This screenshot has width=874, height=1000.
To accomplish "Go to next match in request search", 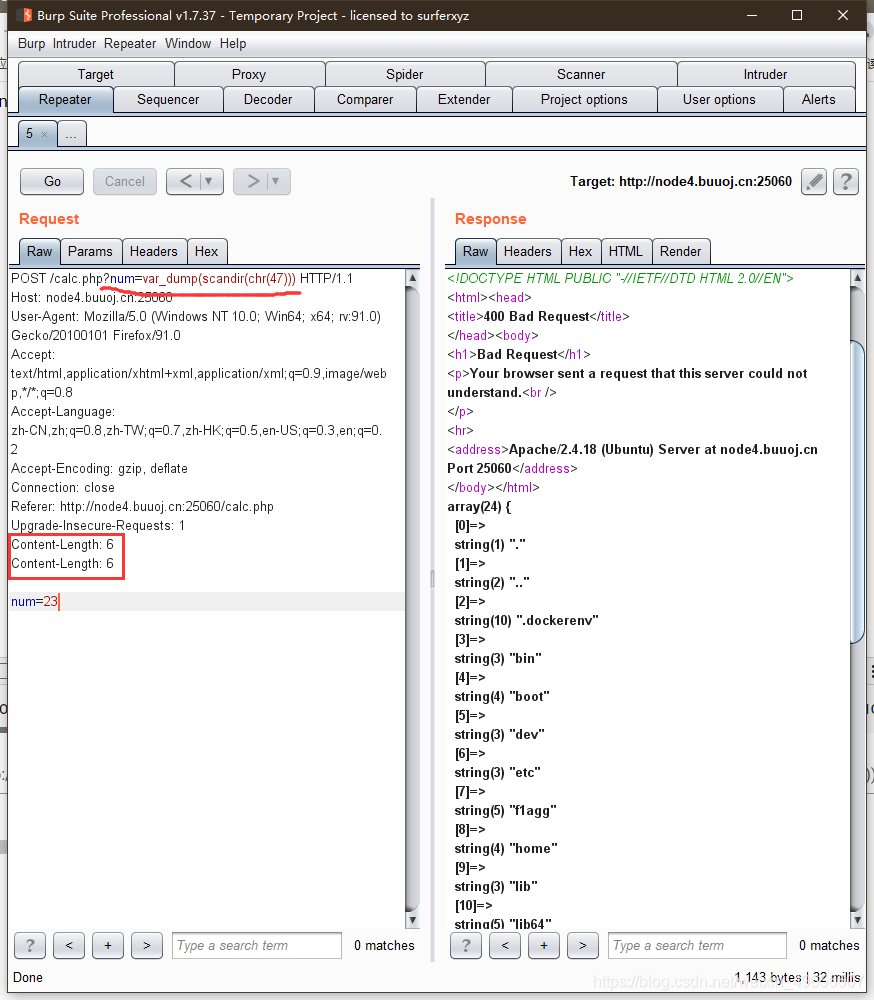I will click(x=147, y=945).
